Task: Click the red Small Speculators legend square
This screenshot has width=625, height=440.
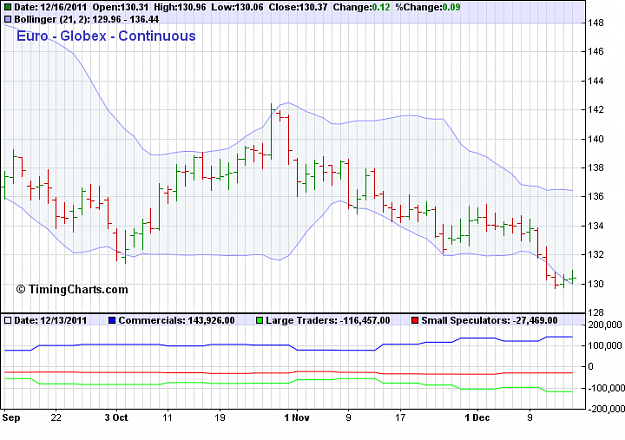Action: click(x=415, y=320)
